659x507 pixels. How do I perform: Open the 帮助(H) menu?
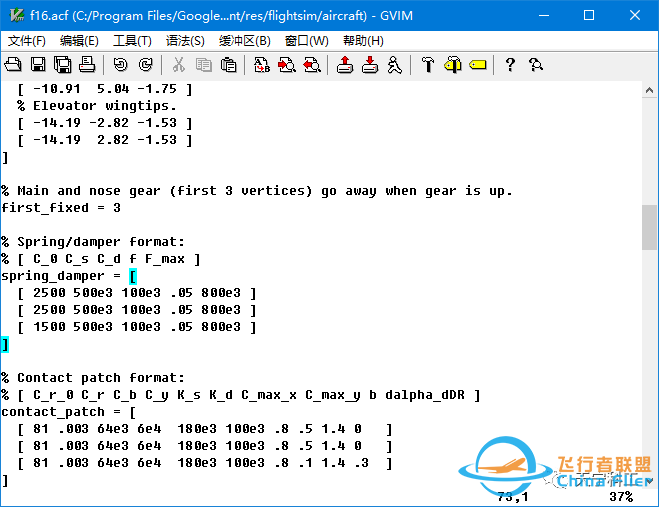[363, 40]
